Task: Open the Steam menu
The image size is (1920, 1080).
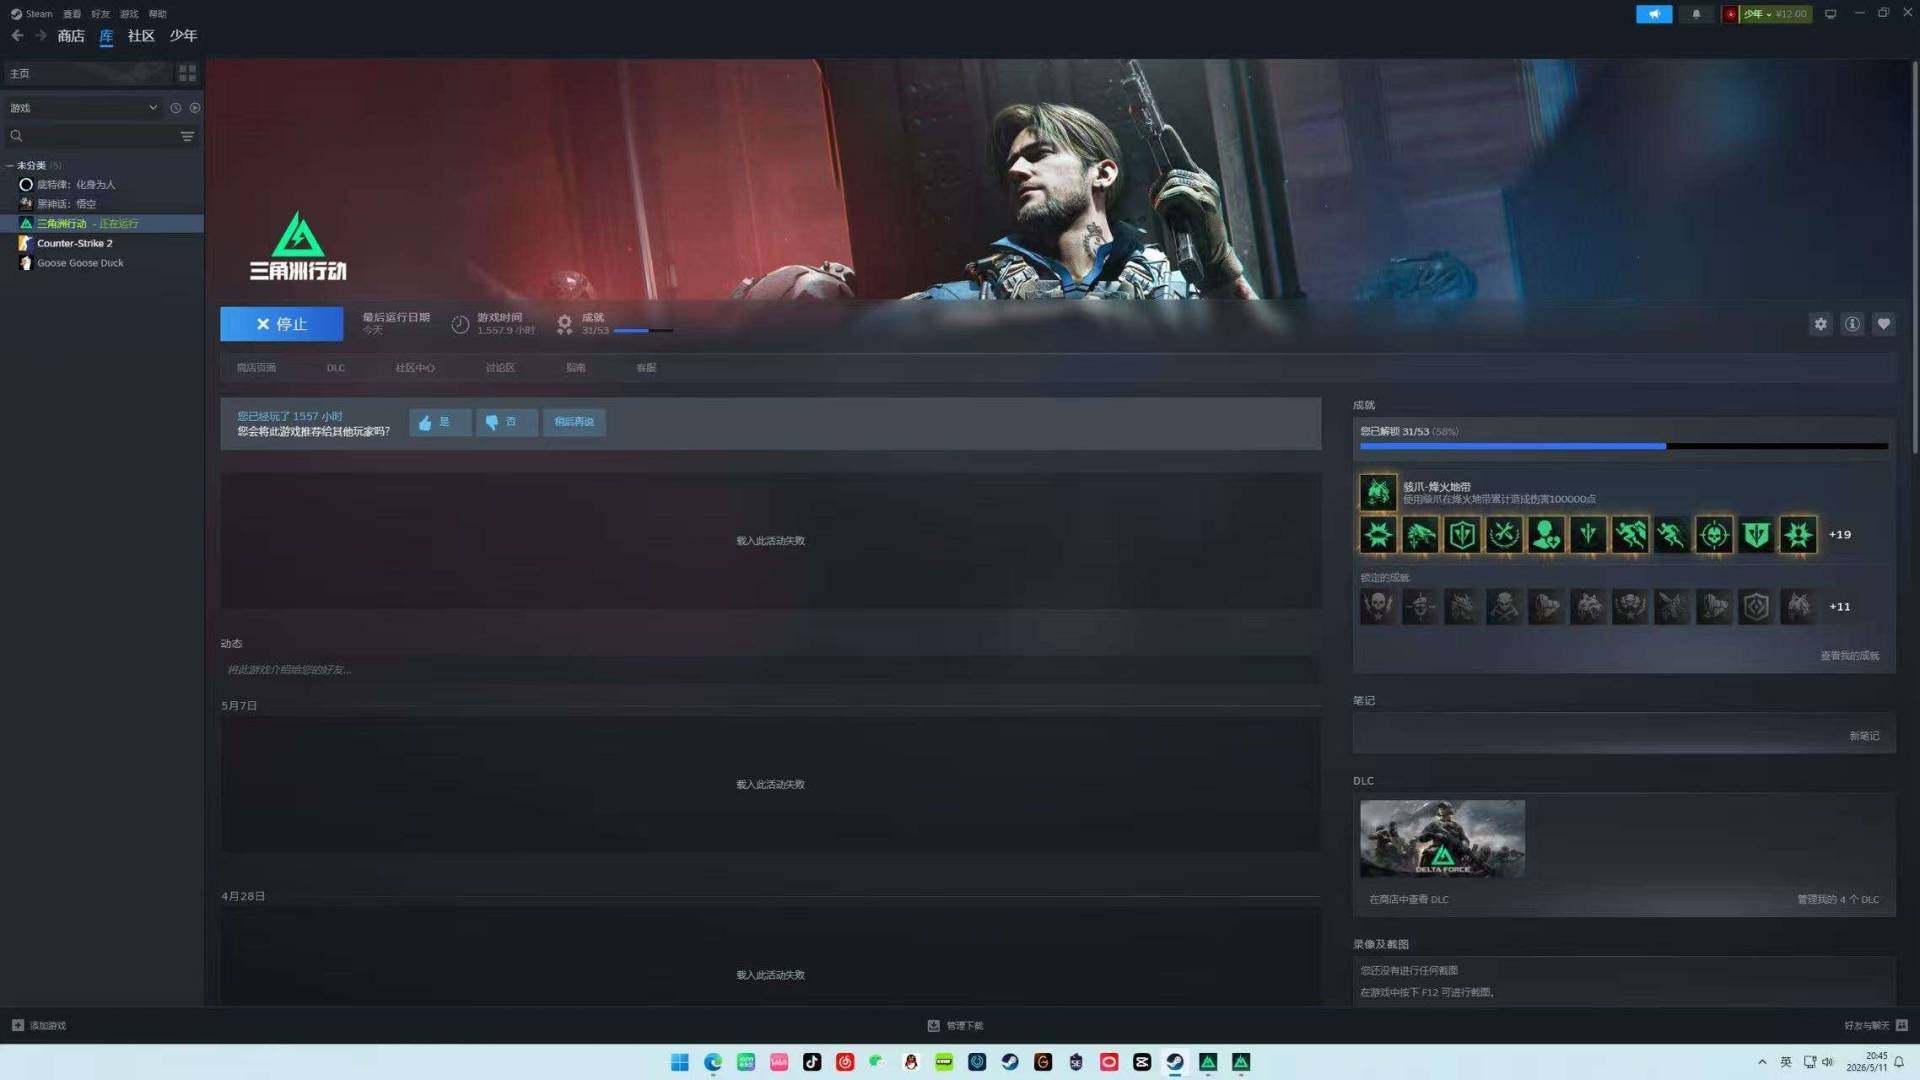Action: pos(32,14)
